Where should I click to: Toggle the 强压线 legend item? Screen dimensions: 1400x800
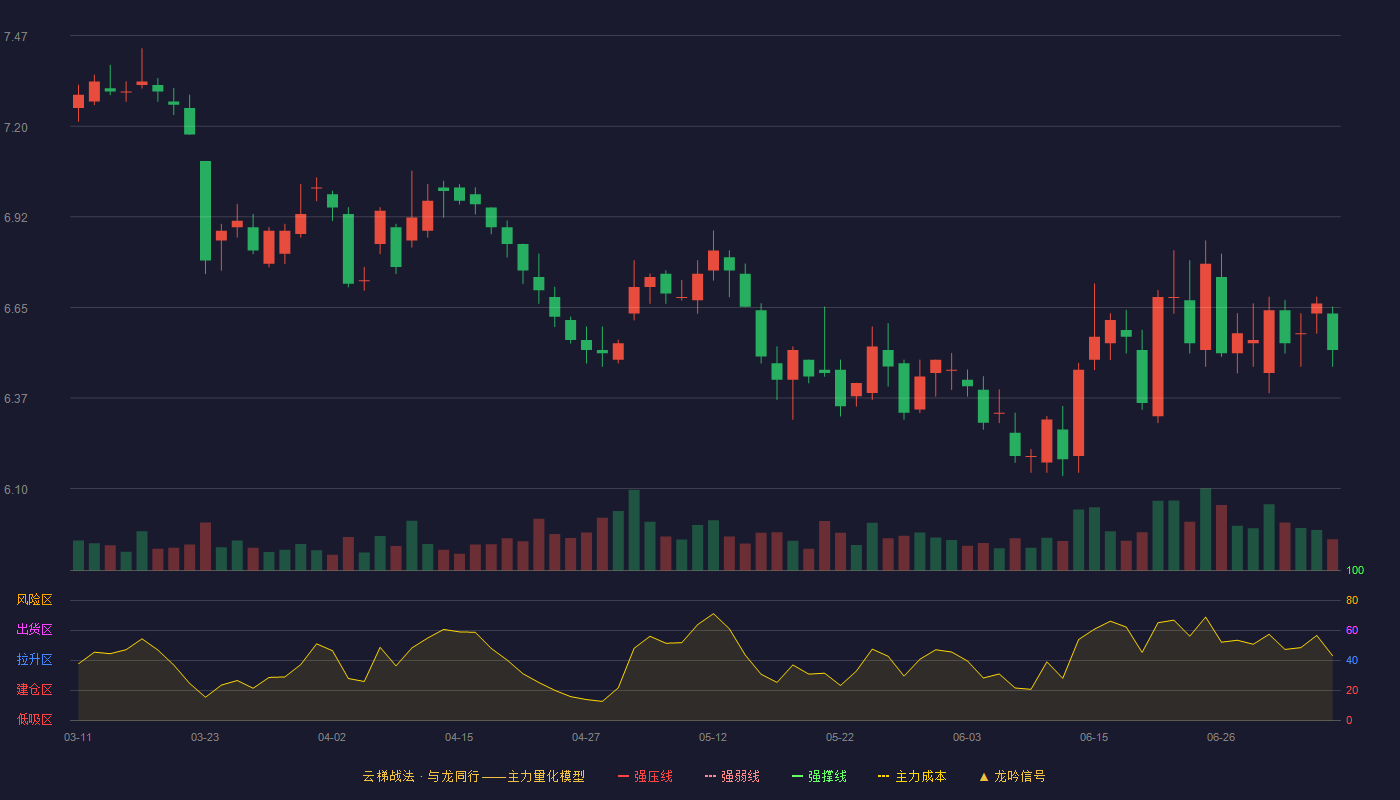(x=645, y=776)
